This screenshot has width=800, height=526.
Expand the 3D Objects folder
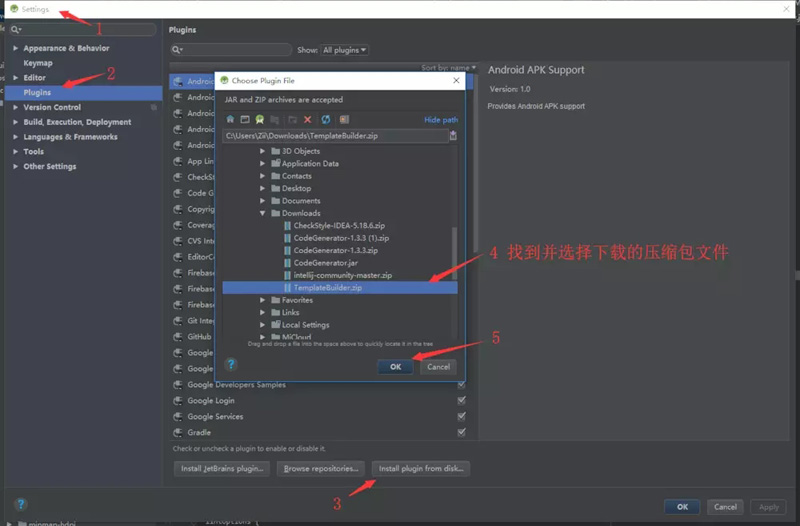(x=262, y=151)
